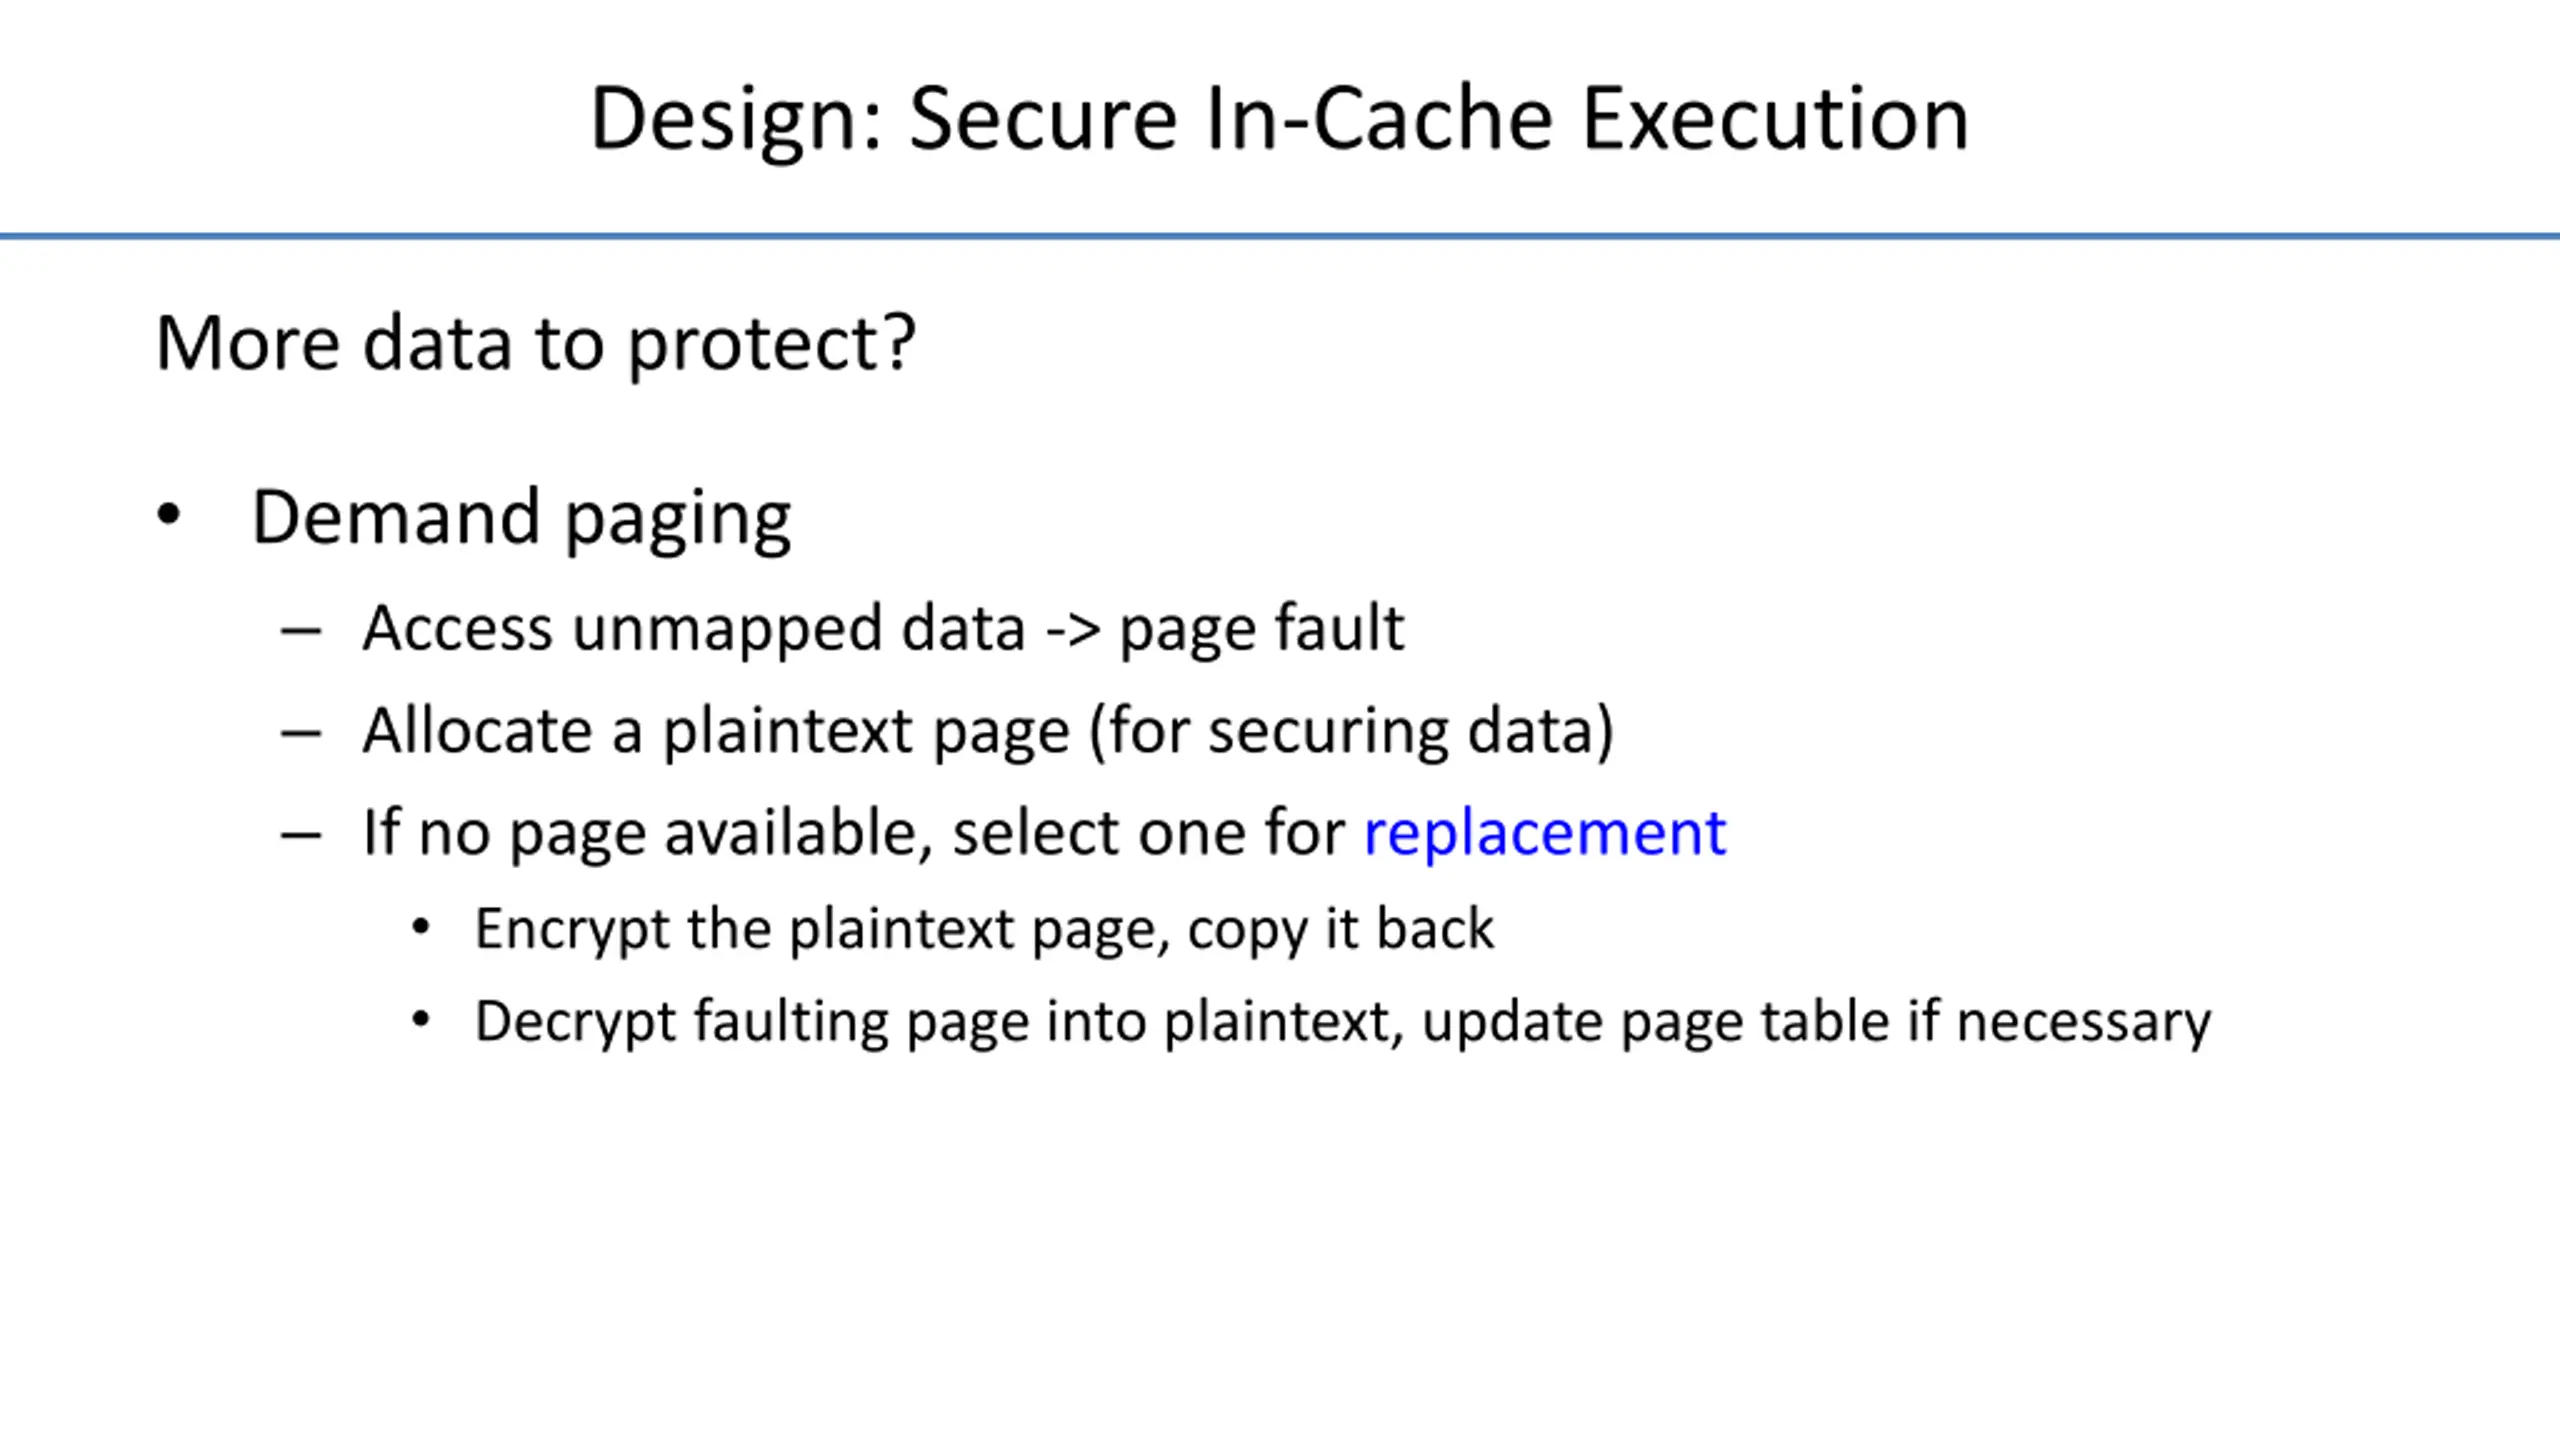Click the slide title "Design: Secure In-Cache Execution"
Viewport: 2560px width, 1440px height.
coord(1279,118)
